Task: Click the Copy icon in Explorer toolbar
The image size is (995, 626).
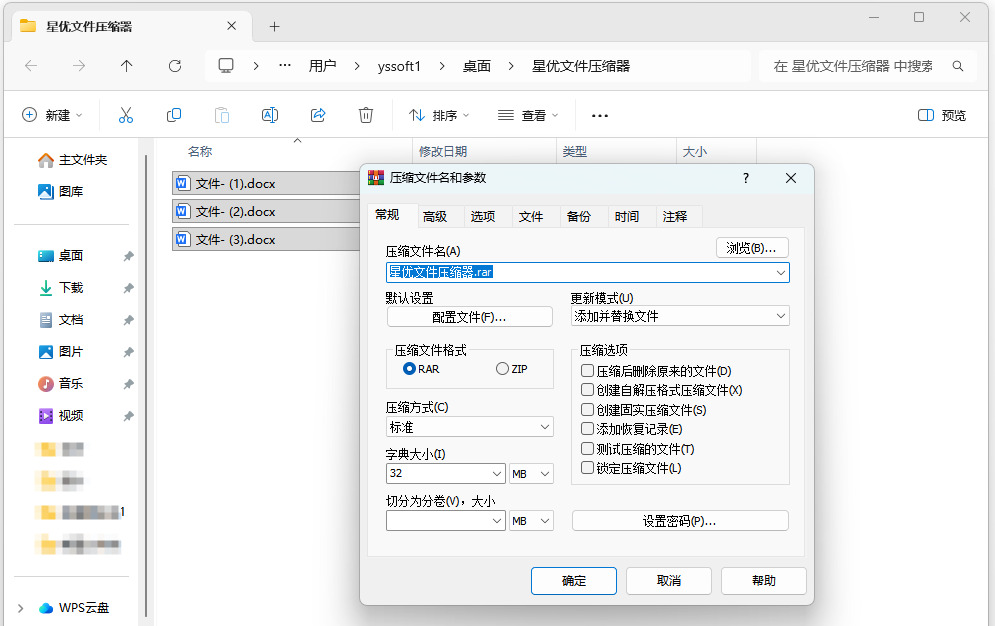Action: (x=174, y=115)
